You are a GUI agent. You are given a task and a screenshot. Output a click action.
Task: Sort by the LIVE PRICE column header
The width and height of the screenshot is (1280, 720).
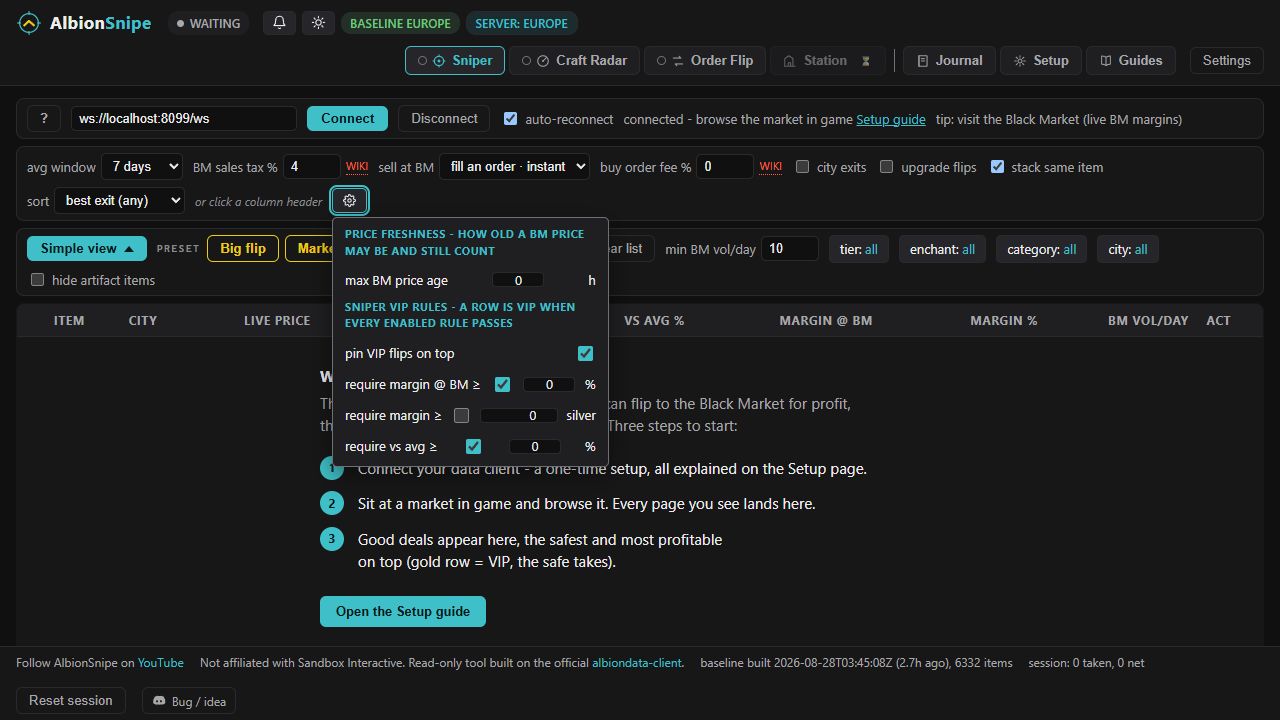tap(277, 320)
